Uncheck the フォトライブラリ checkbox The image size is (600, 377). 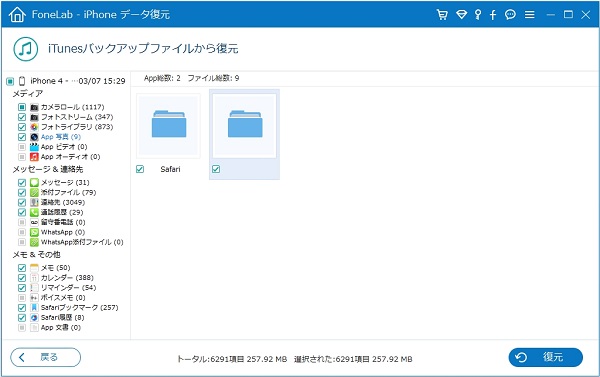click(x=22, y=127)
